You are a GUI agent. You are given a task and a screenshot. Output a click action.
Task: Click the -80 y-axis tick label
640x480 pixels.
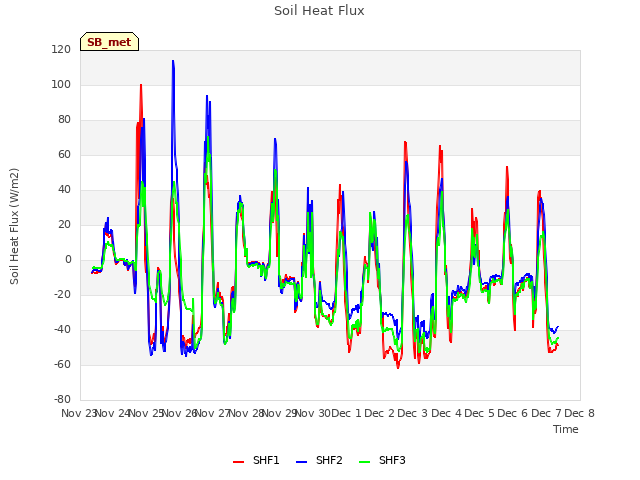(x=62, y=399)
